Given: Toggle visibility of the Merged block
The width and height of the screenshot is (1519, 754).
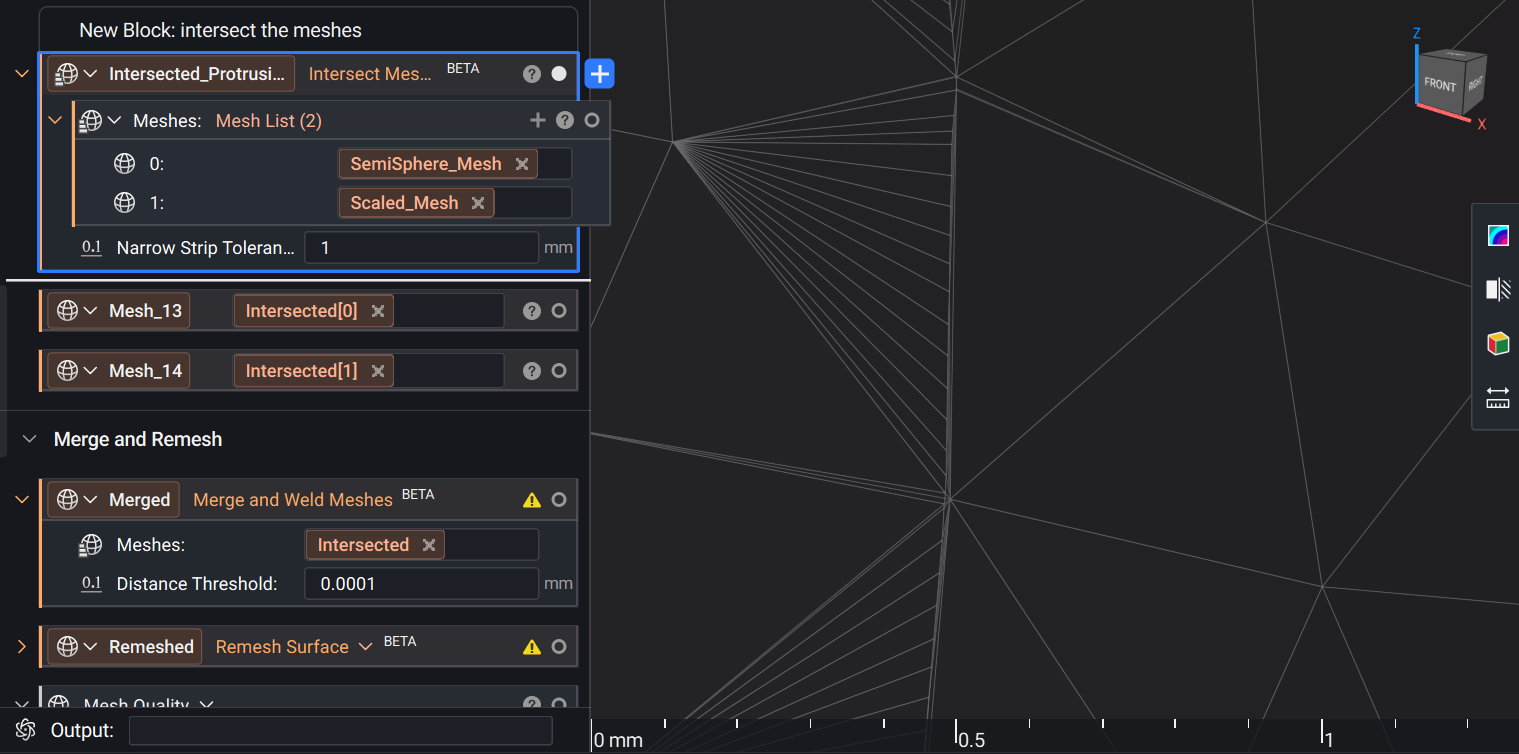Looking at the screenshot, I should 559,500.
